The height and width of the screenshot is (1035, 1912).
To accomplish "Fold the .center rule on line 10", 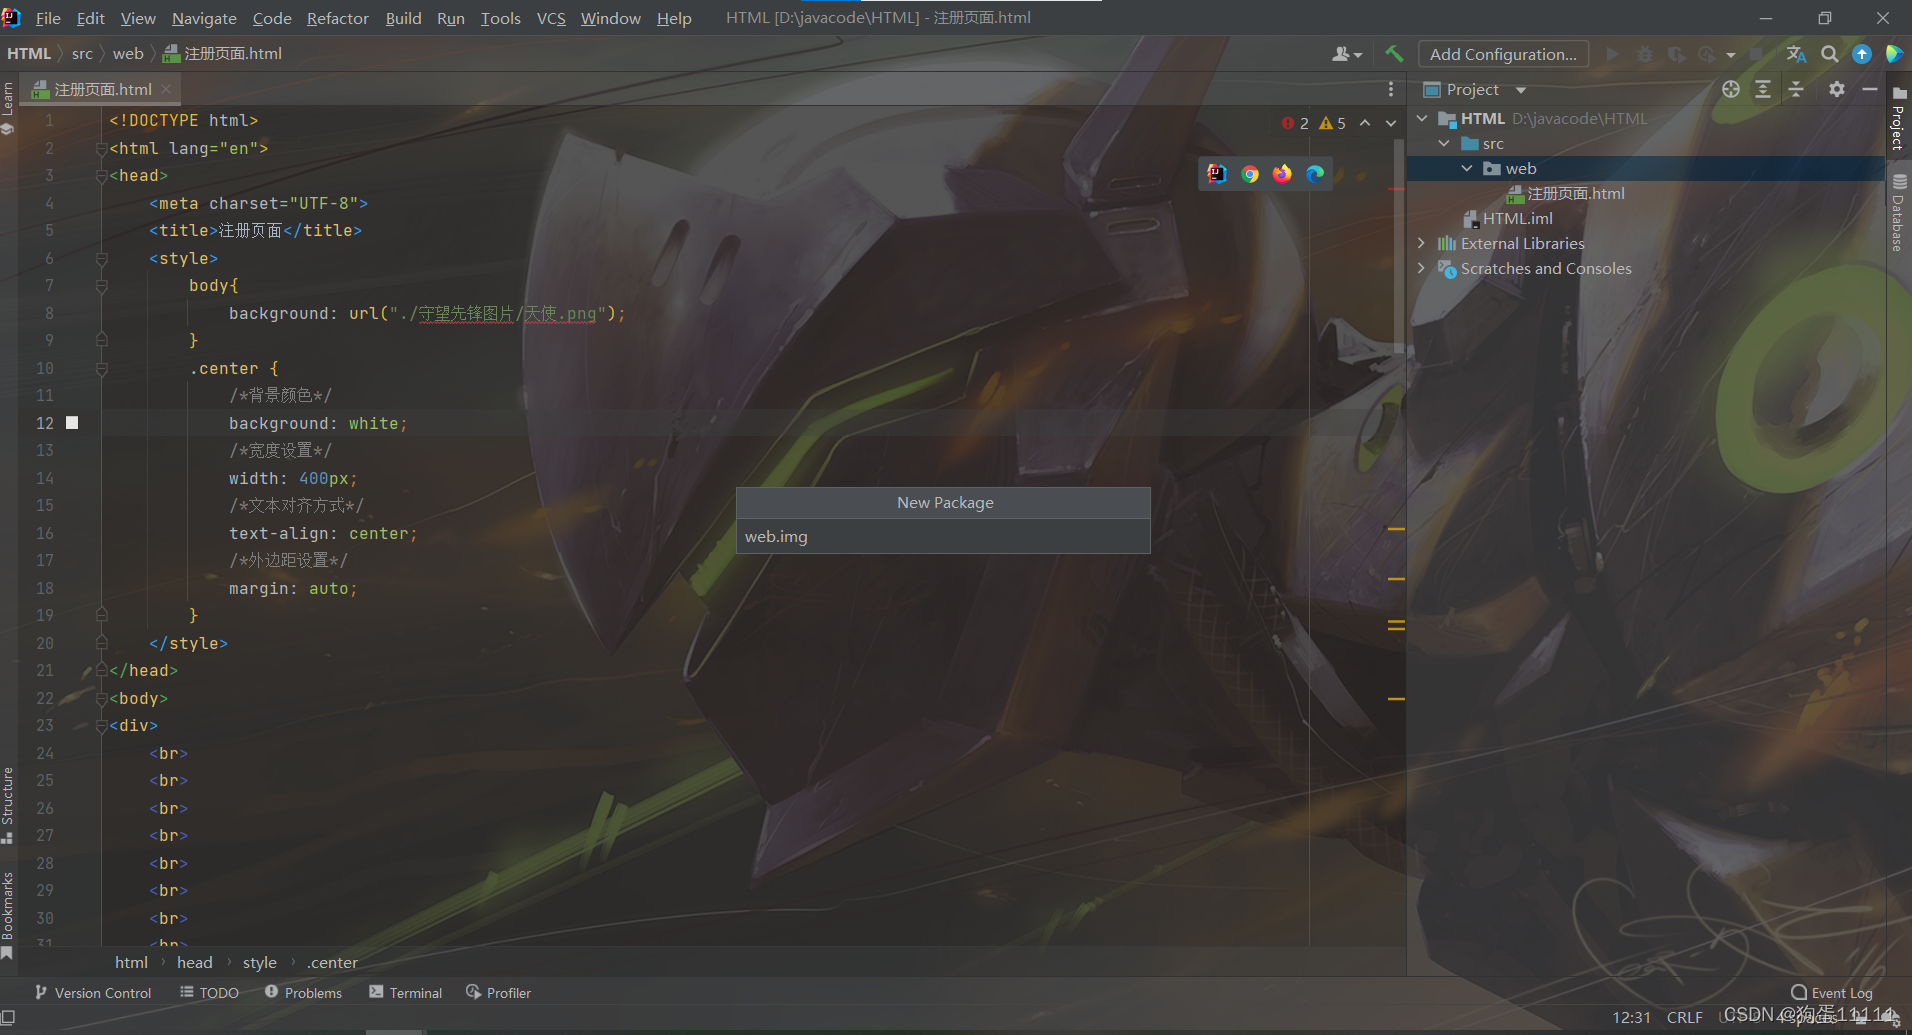I will [102, 369].
